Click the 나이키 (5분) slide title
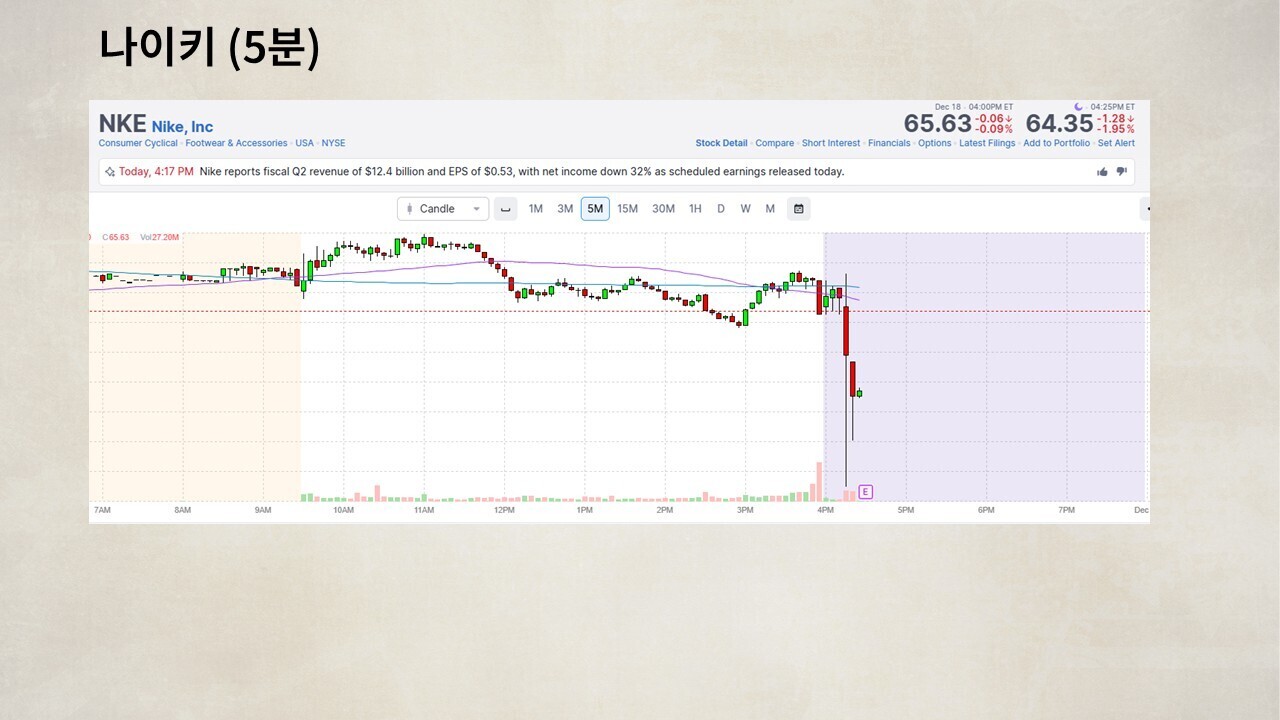The image size is (1280, 720). coord(209,48)
